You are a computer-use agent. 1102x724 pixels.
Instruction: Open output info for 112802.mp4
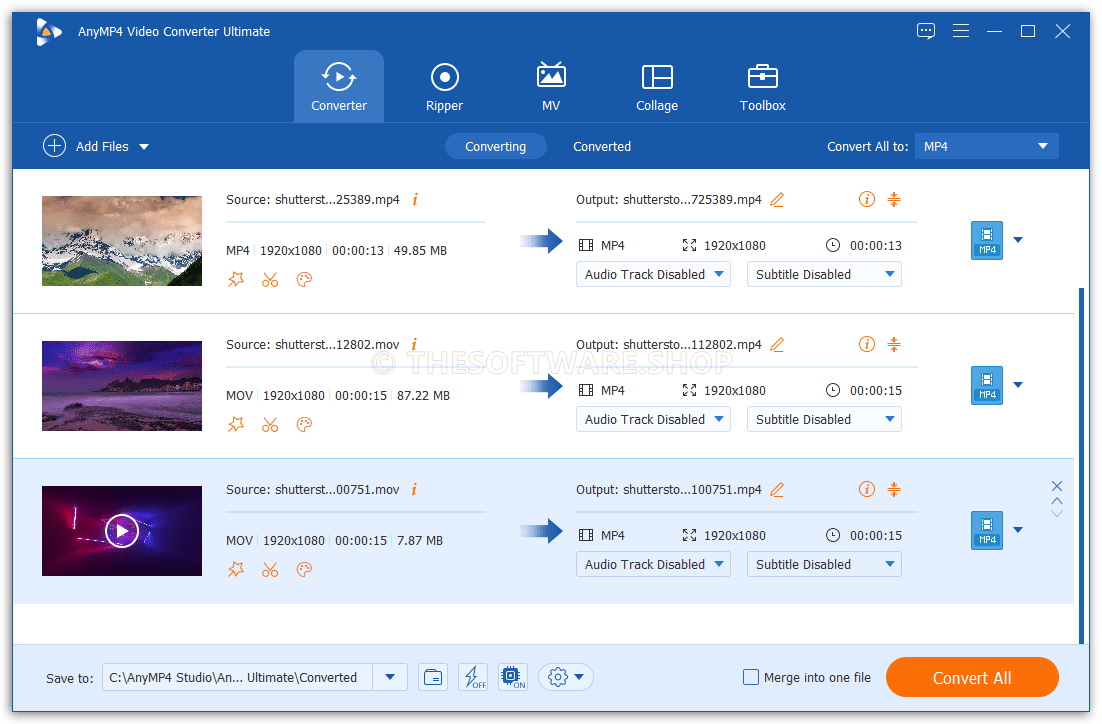(x=867, y=344)
